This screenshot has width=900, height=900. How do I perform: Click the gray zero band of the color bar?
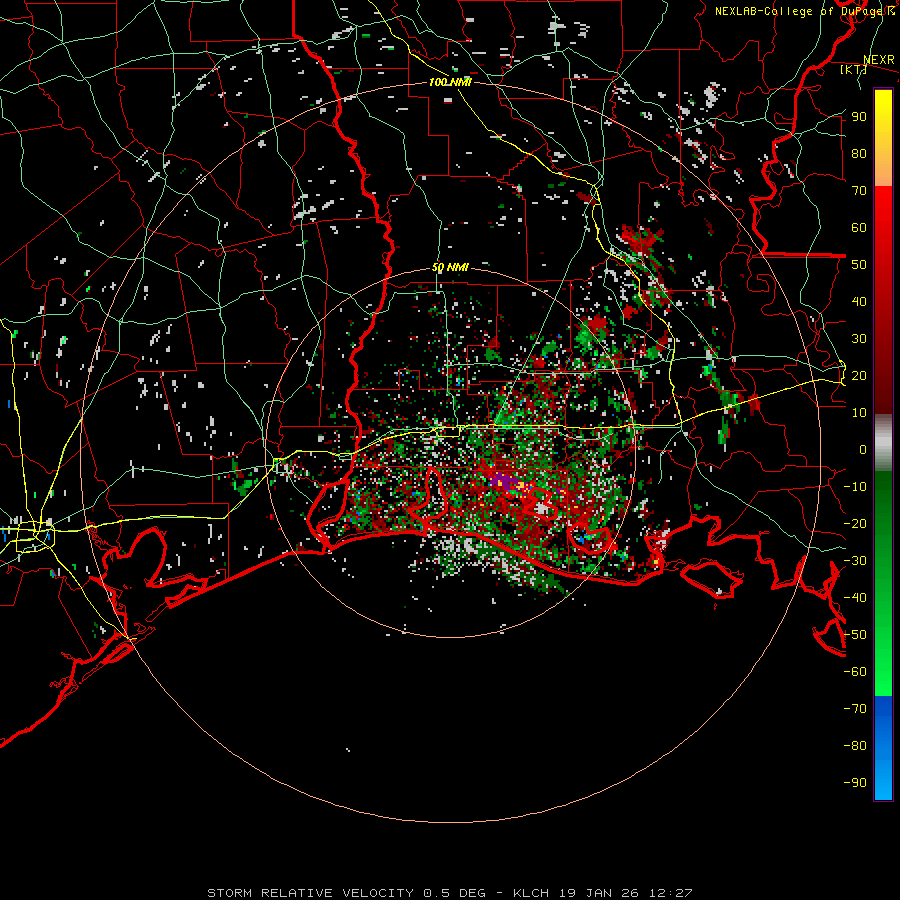883,443
